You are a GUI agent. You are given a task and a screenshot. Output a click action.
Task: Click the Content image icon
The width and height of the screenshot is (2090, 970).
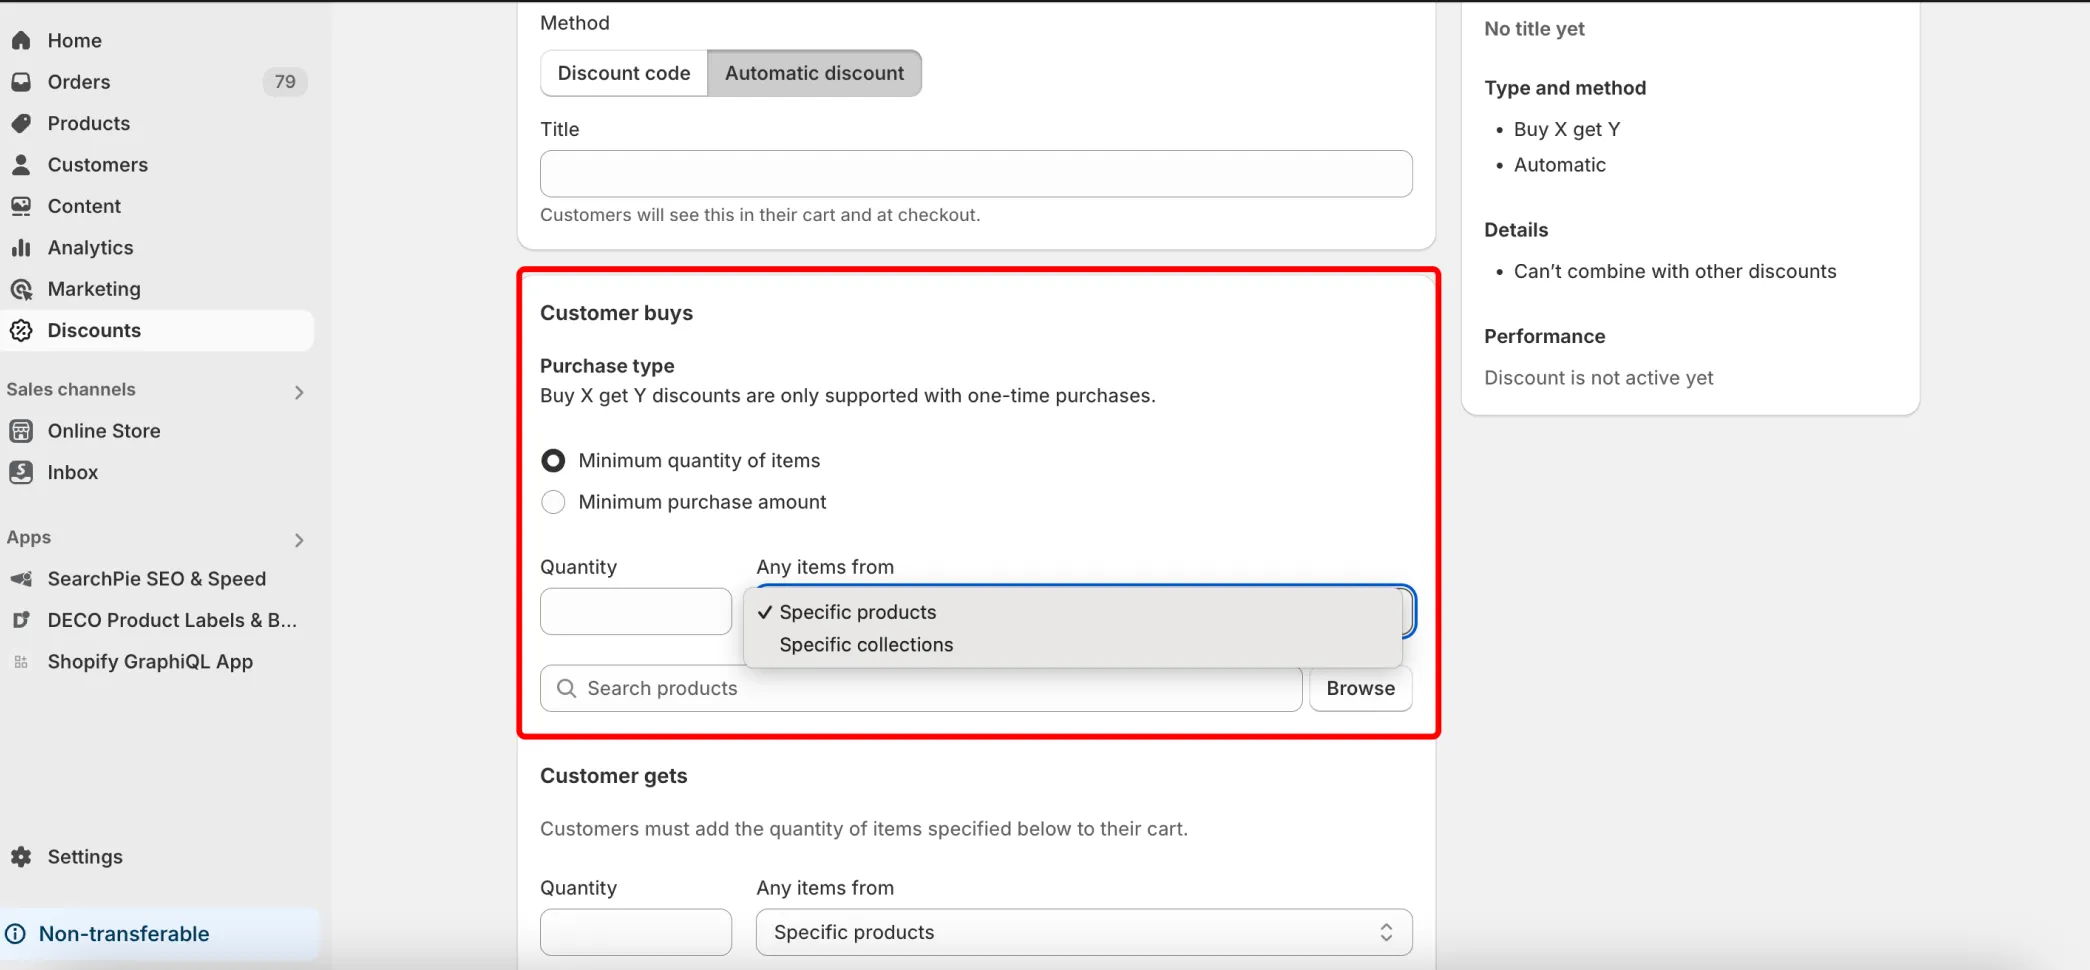[21, 206]
